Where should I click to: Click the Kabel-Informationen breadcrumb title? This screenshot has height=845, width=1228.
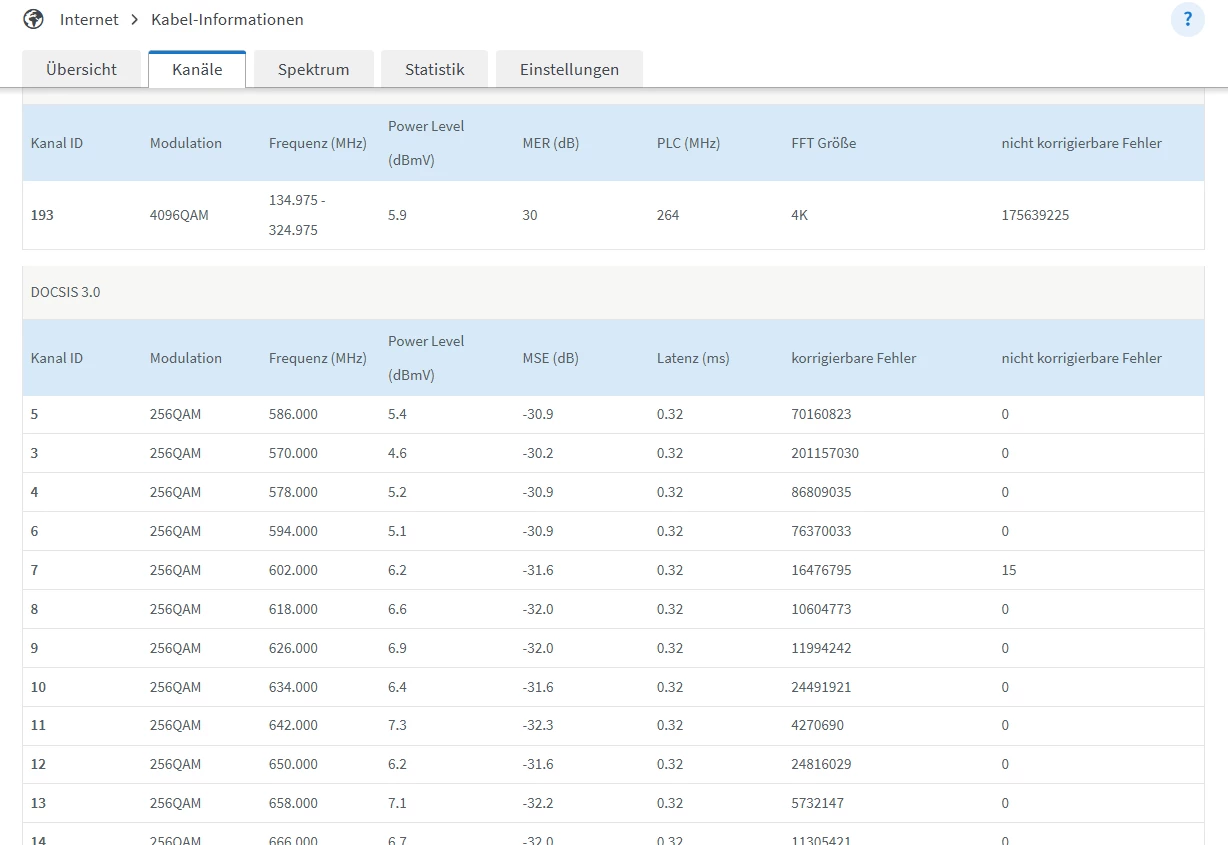tap(227, 20)
